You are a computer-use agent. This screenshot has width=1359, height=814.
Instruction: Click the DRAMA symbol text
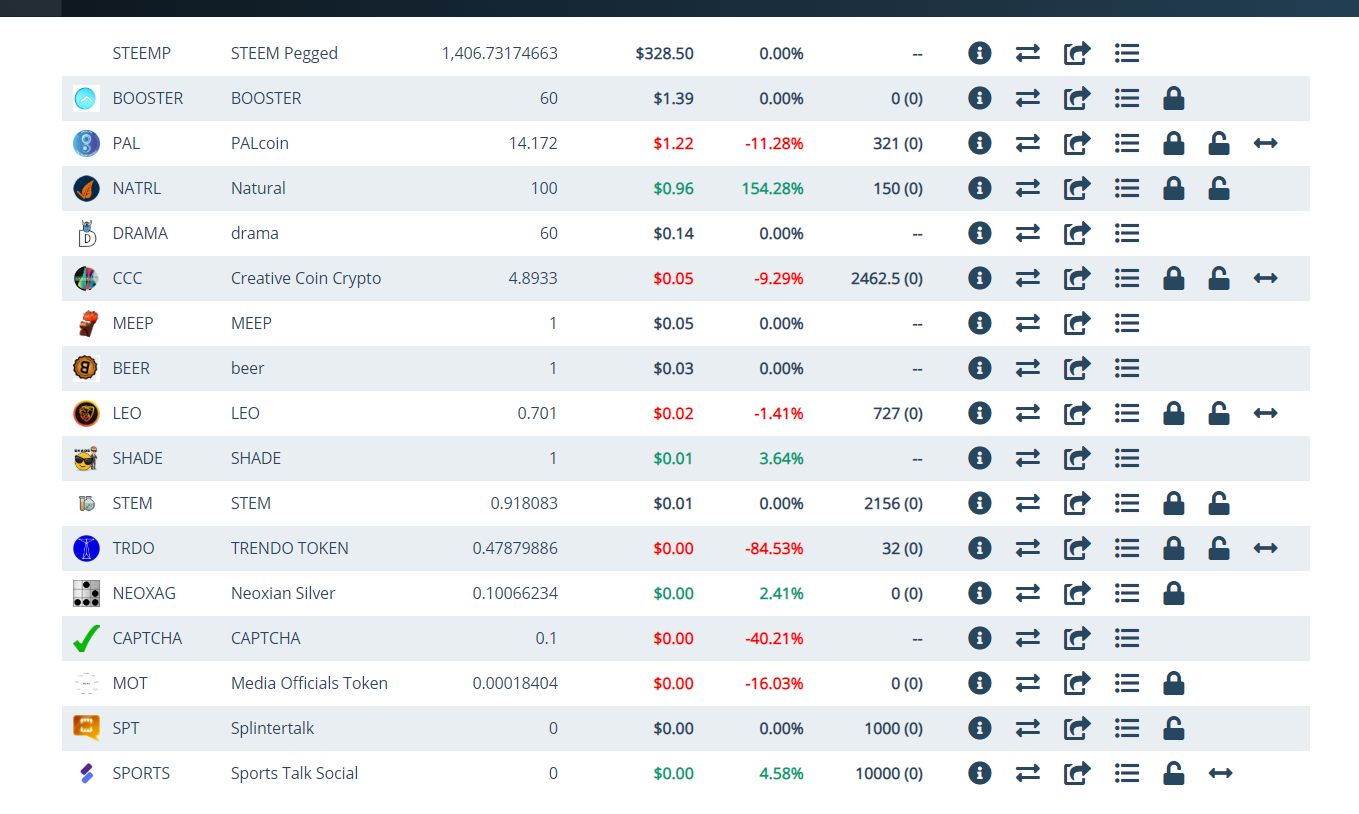tap(140, 233)
